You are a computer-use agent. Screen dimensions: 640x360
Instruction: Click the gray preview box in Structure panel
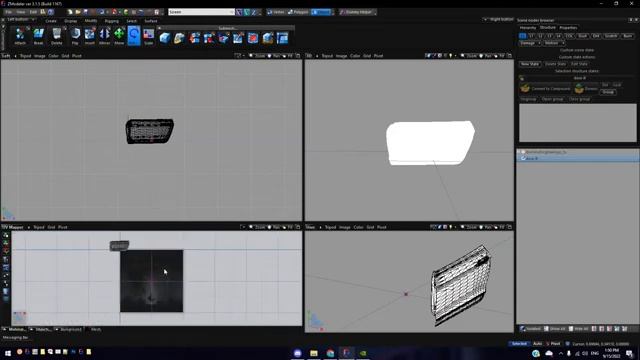point(577,122)
